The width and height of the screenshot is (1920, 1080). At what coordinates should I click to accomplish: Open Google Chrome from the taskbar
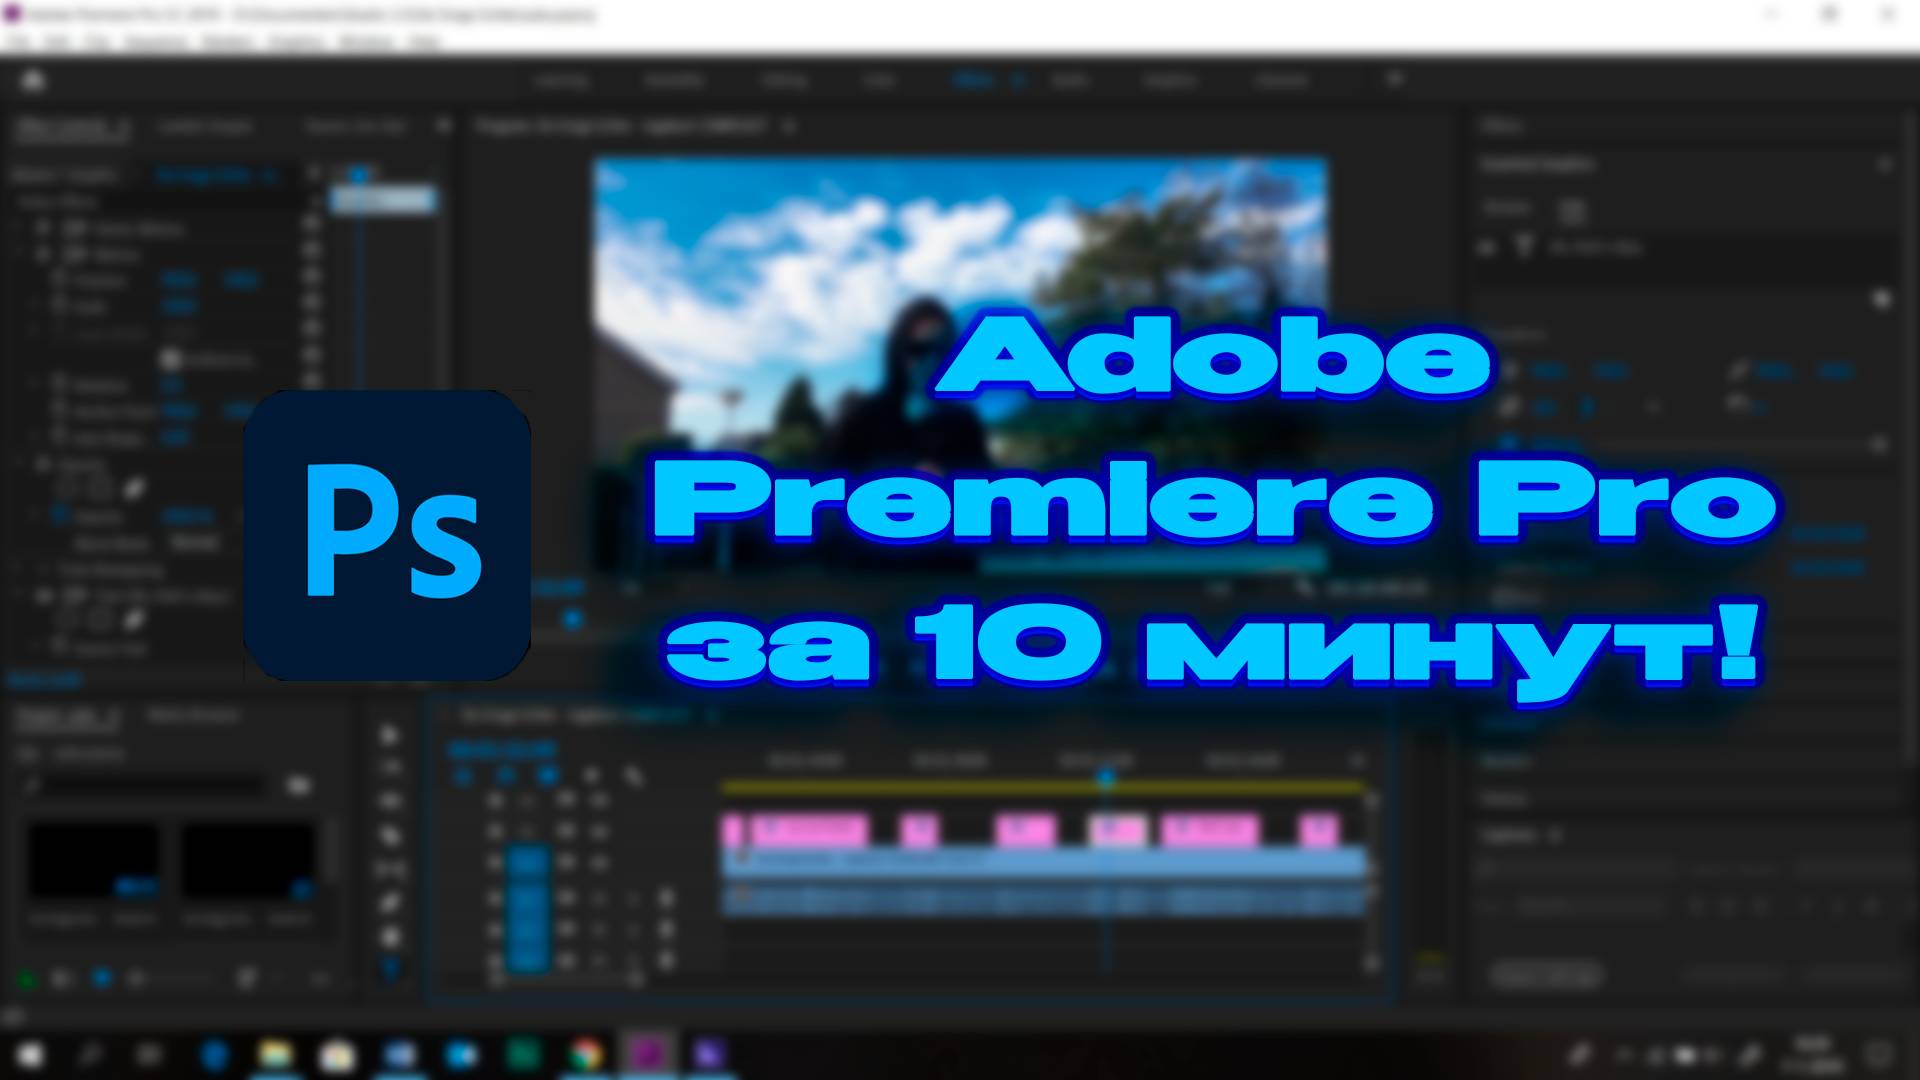point(586,1054)
